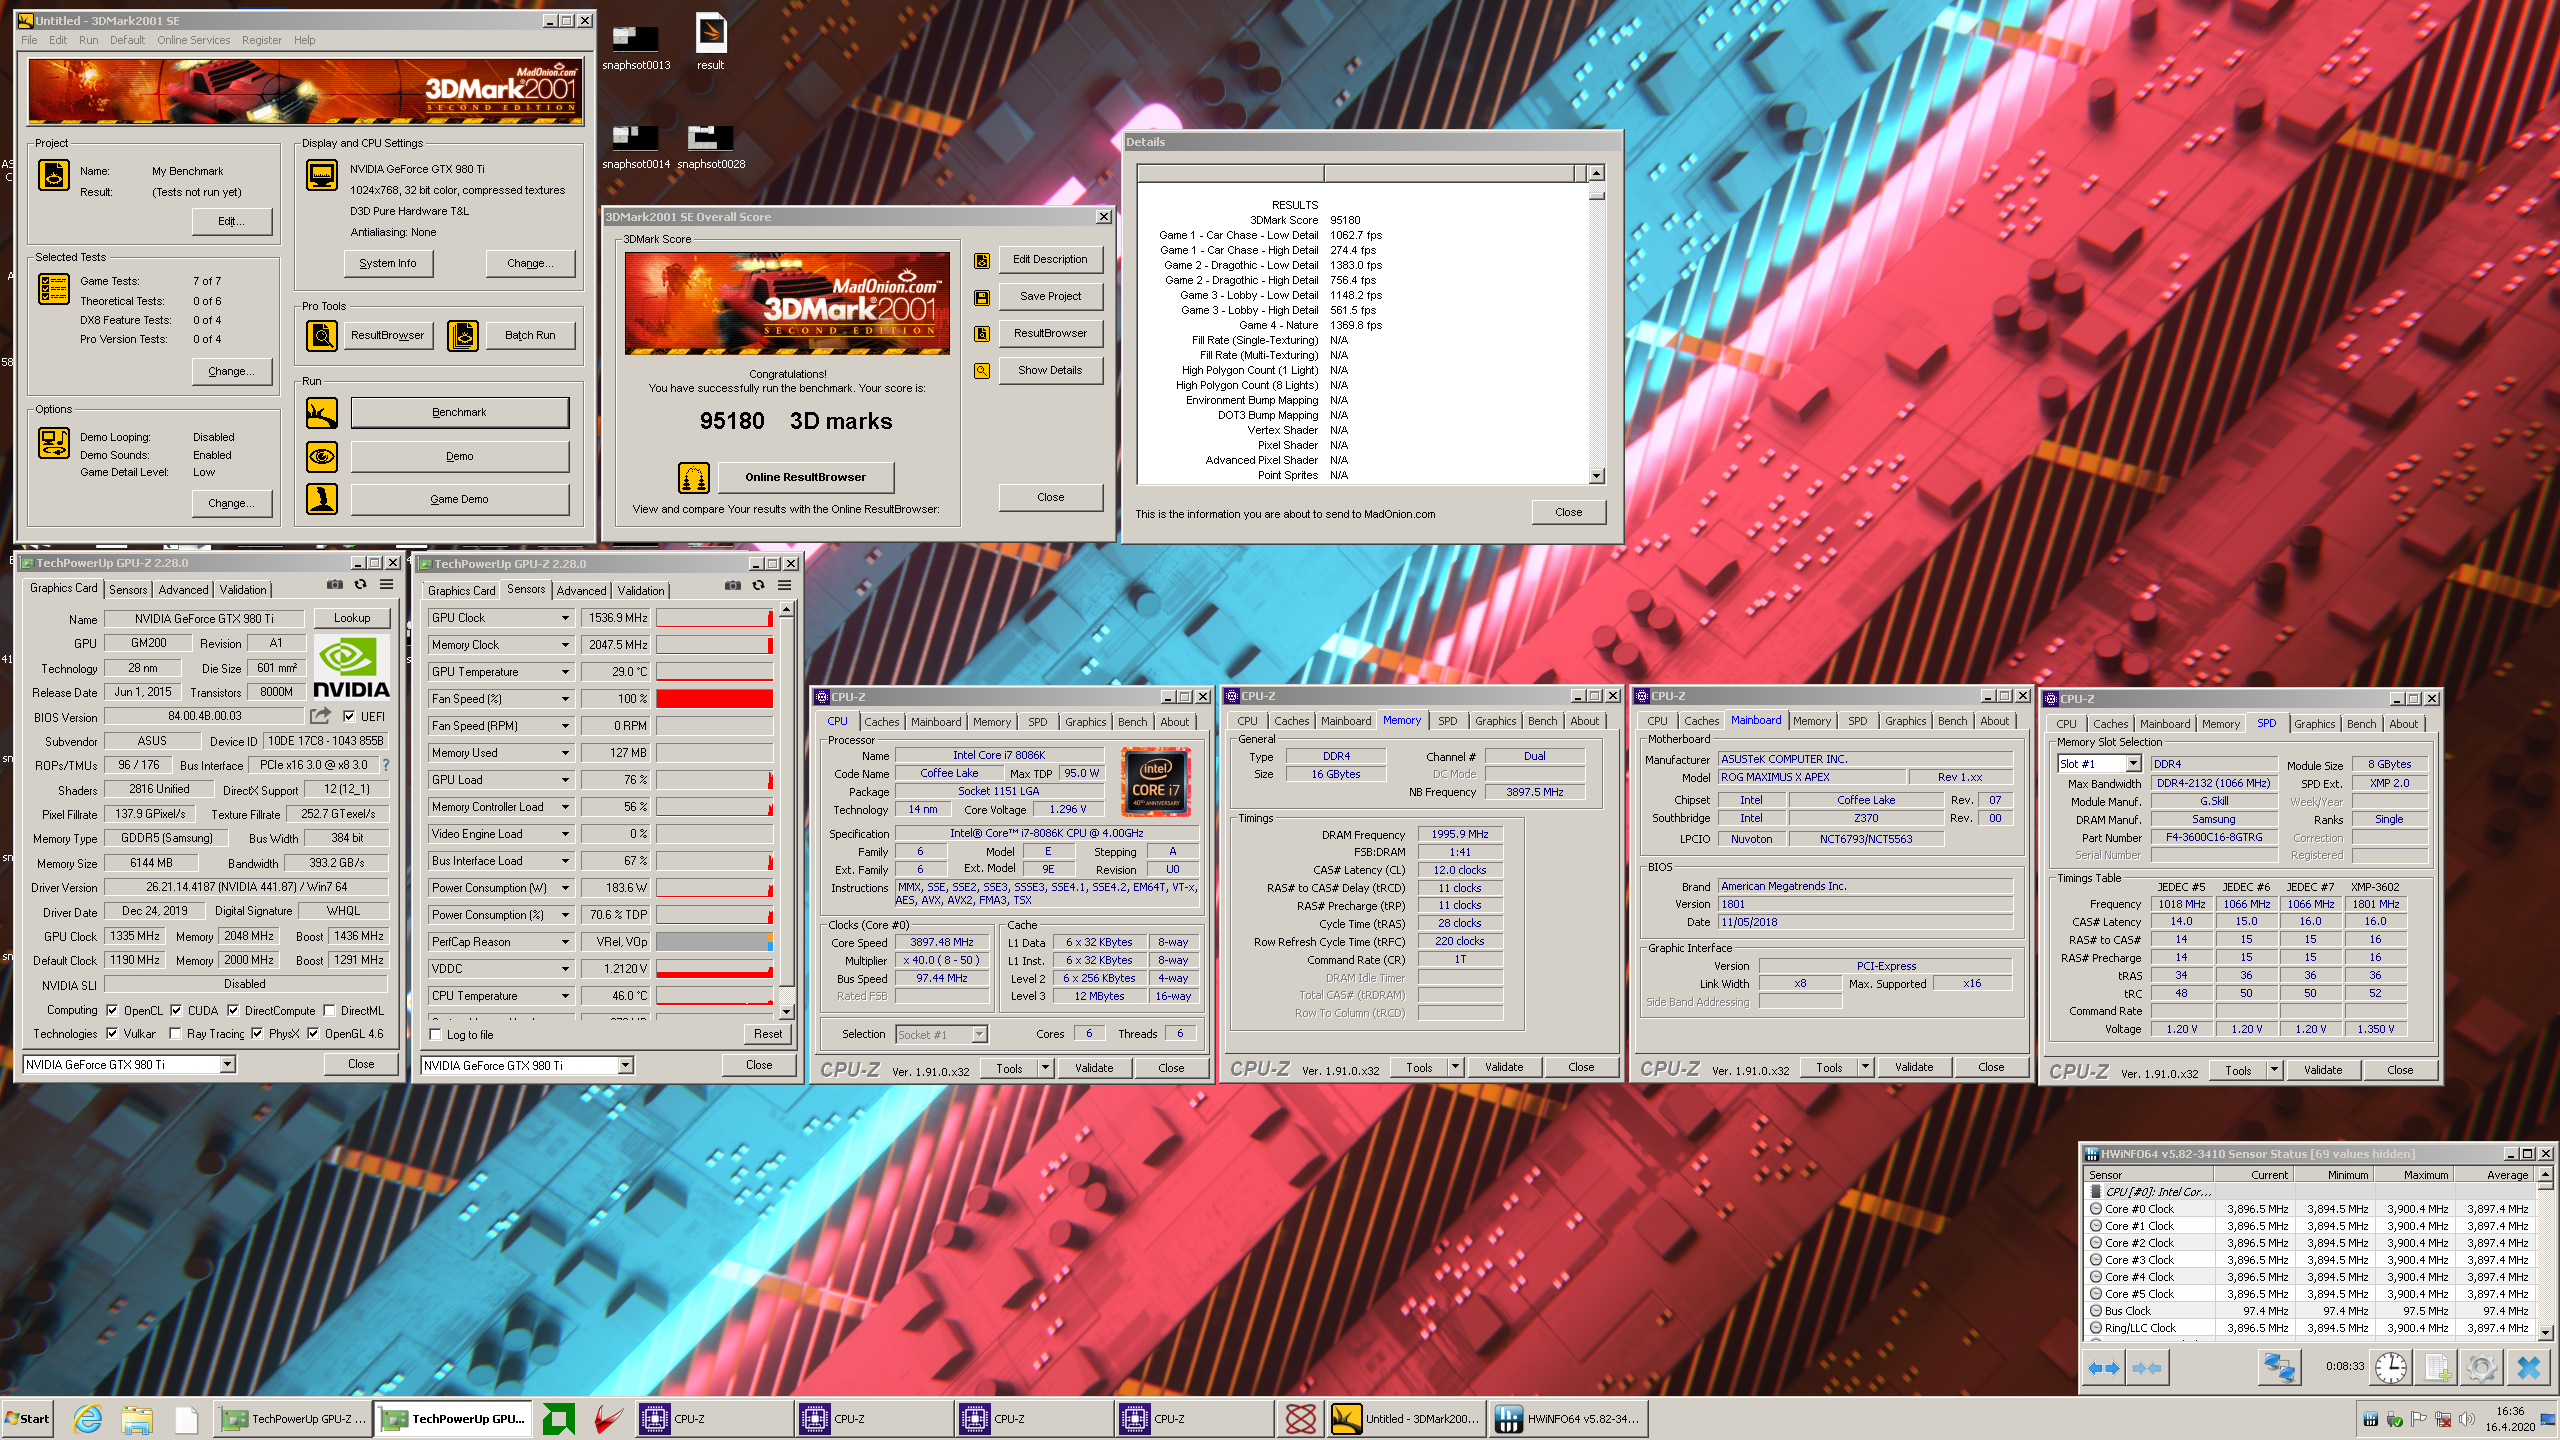Open the GPU selector dropdown in GPU-Z Sensors window
Screen dimensions: 2560x1440
click(625, 1066)
